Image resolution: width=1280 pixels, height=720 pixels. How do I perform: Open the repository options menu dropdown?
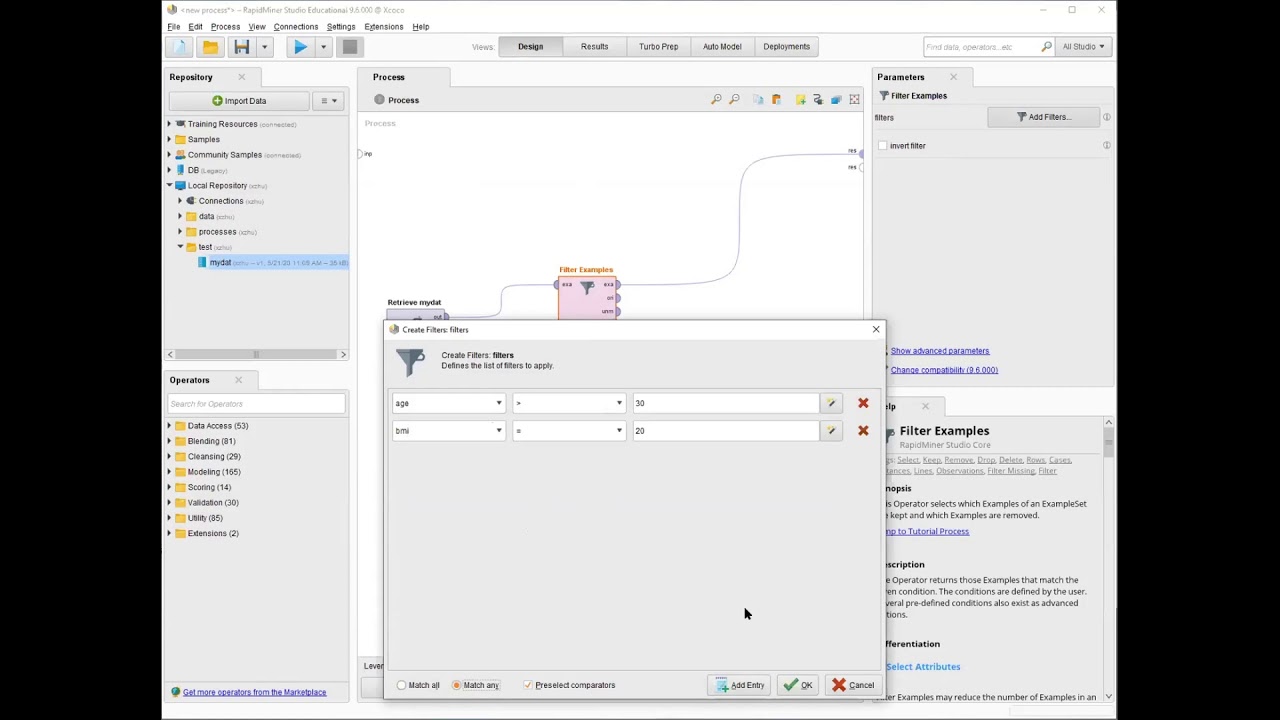[329, 101]
